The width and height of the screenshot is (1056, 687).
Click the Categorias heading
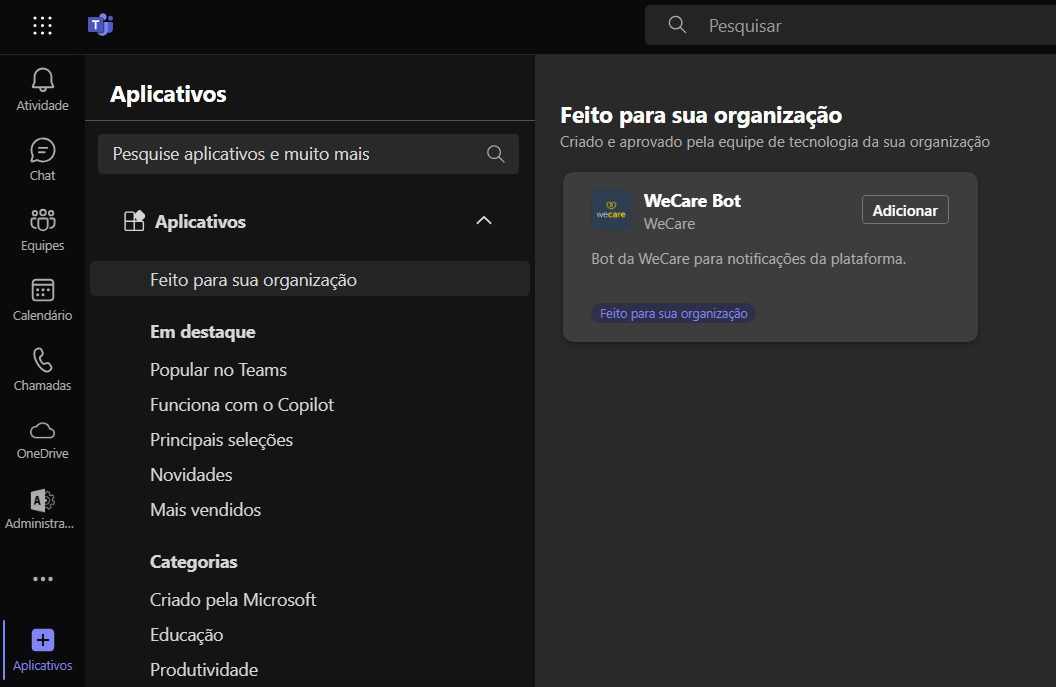(x=194, y=562)
